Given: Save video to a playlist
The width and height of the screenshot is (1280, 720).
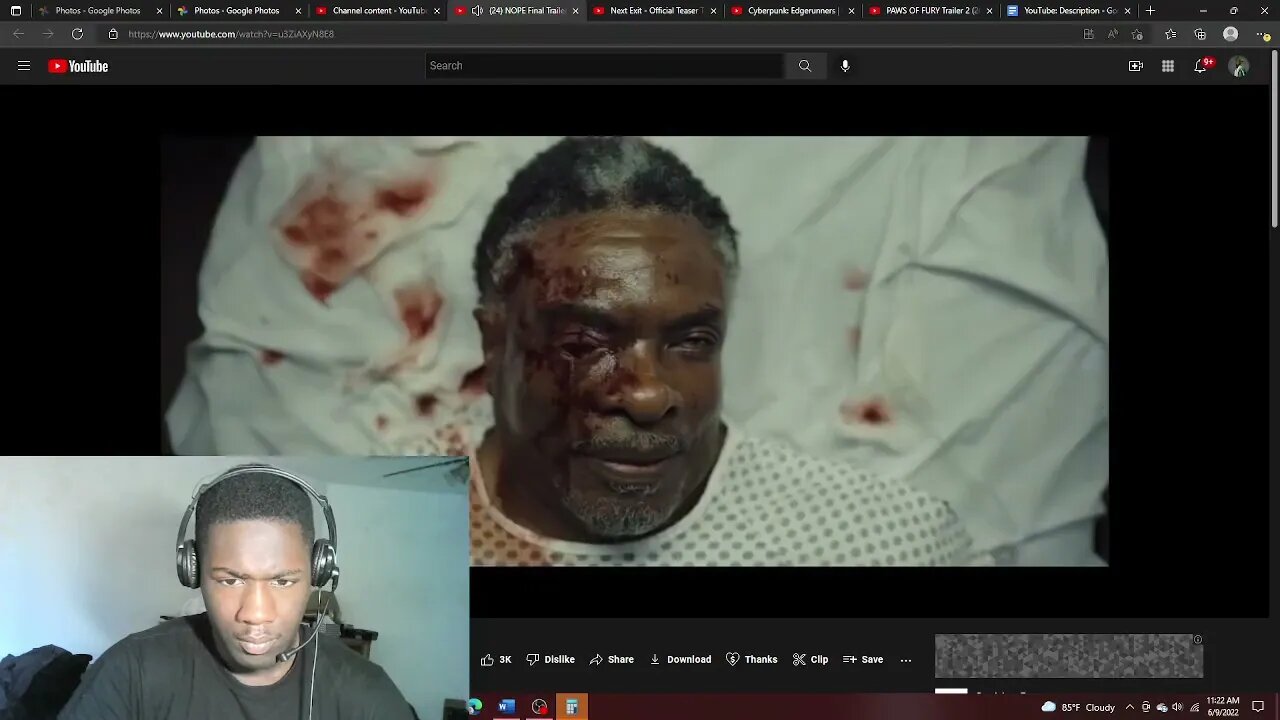Looking at the screenshot, I should click(863, 659).
